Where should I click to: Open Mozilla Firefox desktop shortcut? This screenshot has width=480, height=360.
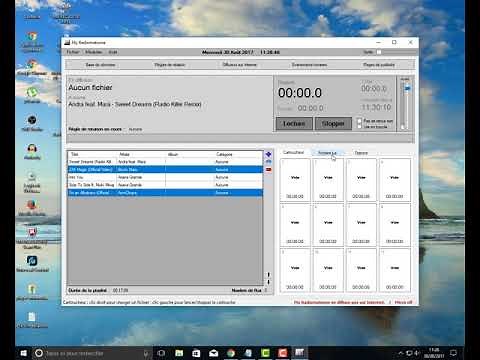click(32, 208)
